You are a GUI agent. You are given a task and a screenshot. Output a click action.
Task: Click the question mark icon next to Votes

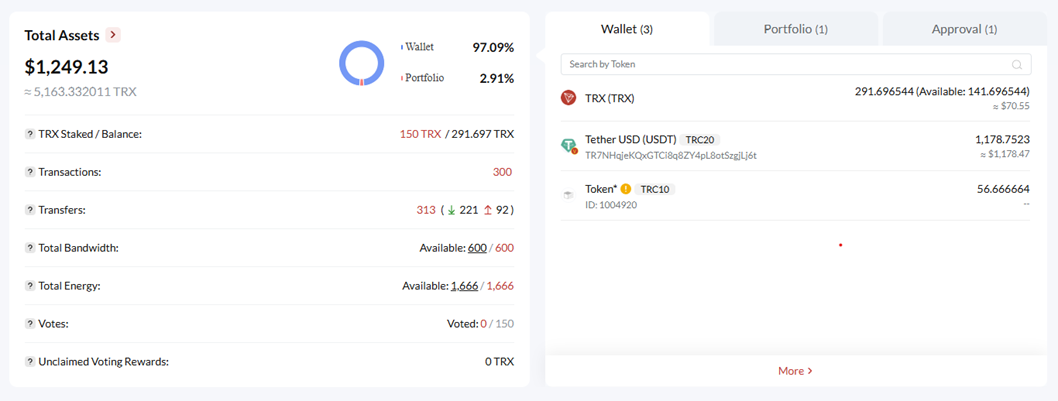point(30,323)
